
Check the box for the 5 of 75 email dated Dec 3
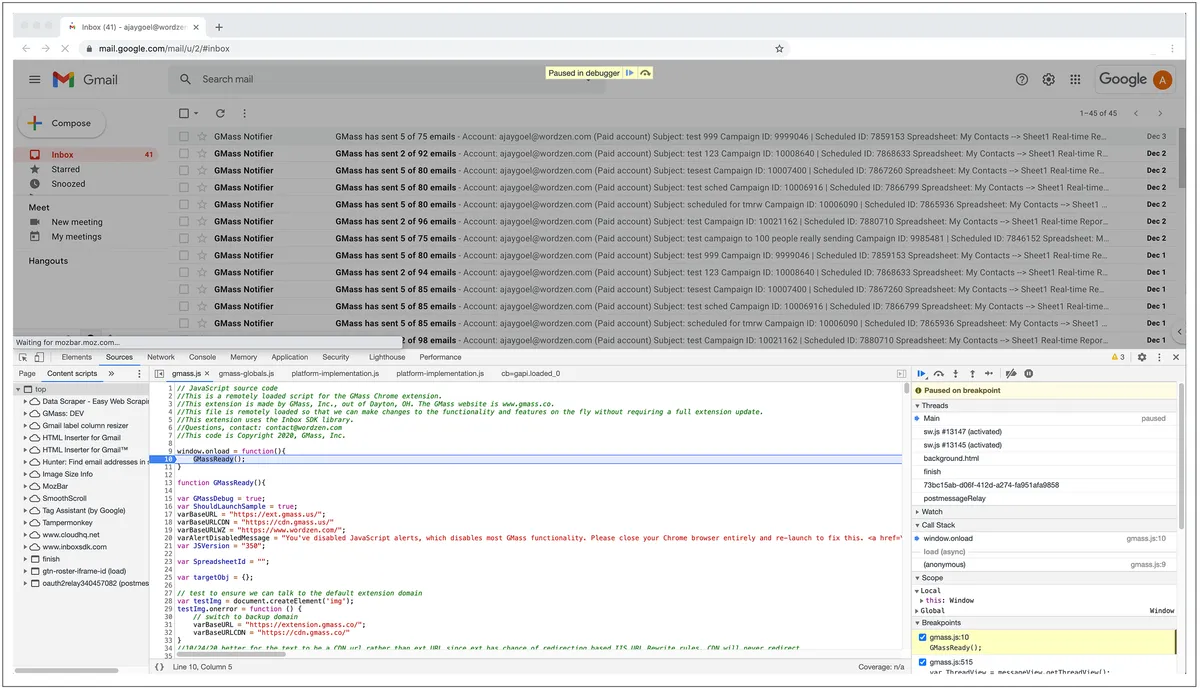pyautogui.click(x=183, y=137)
